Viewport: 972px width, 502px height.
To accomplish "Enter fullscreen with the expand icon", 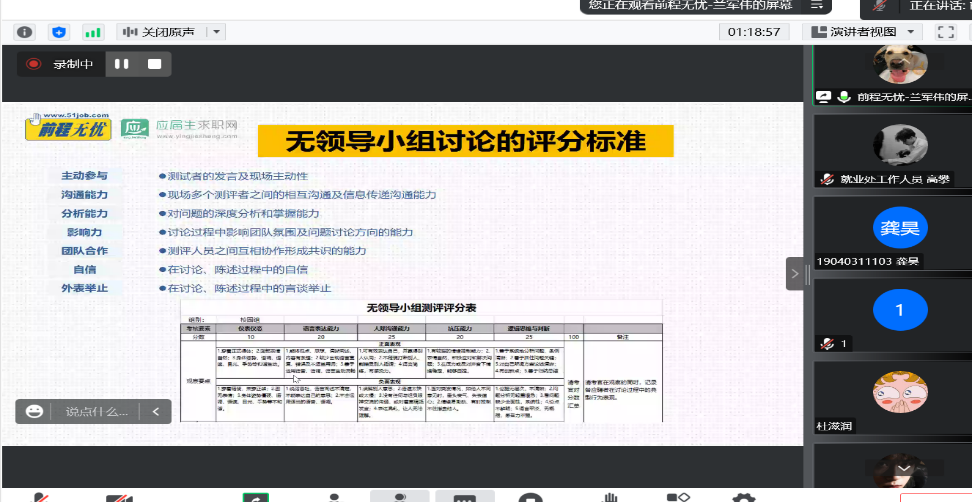I will 942,32.
